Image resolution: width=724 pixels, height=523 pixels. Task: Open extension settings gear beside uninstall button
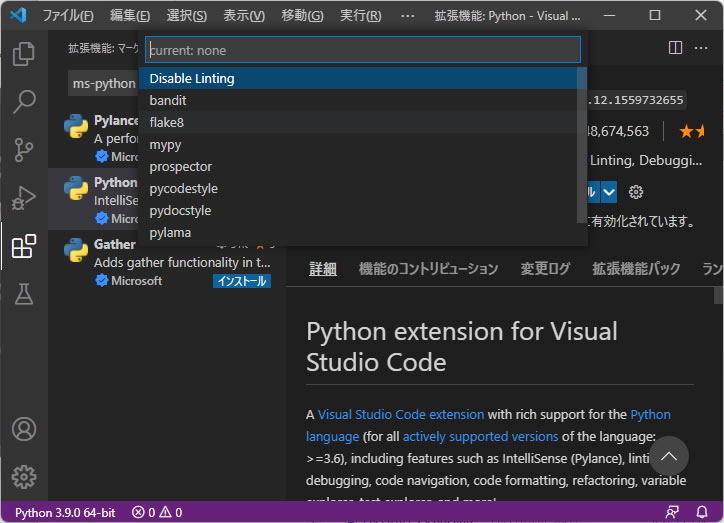click(636, 192)
